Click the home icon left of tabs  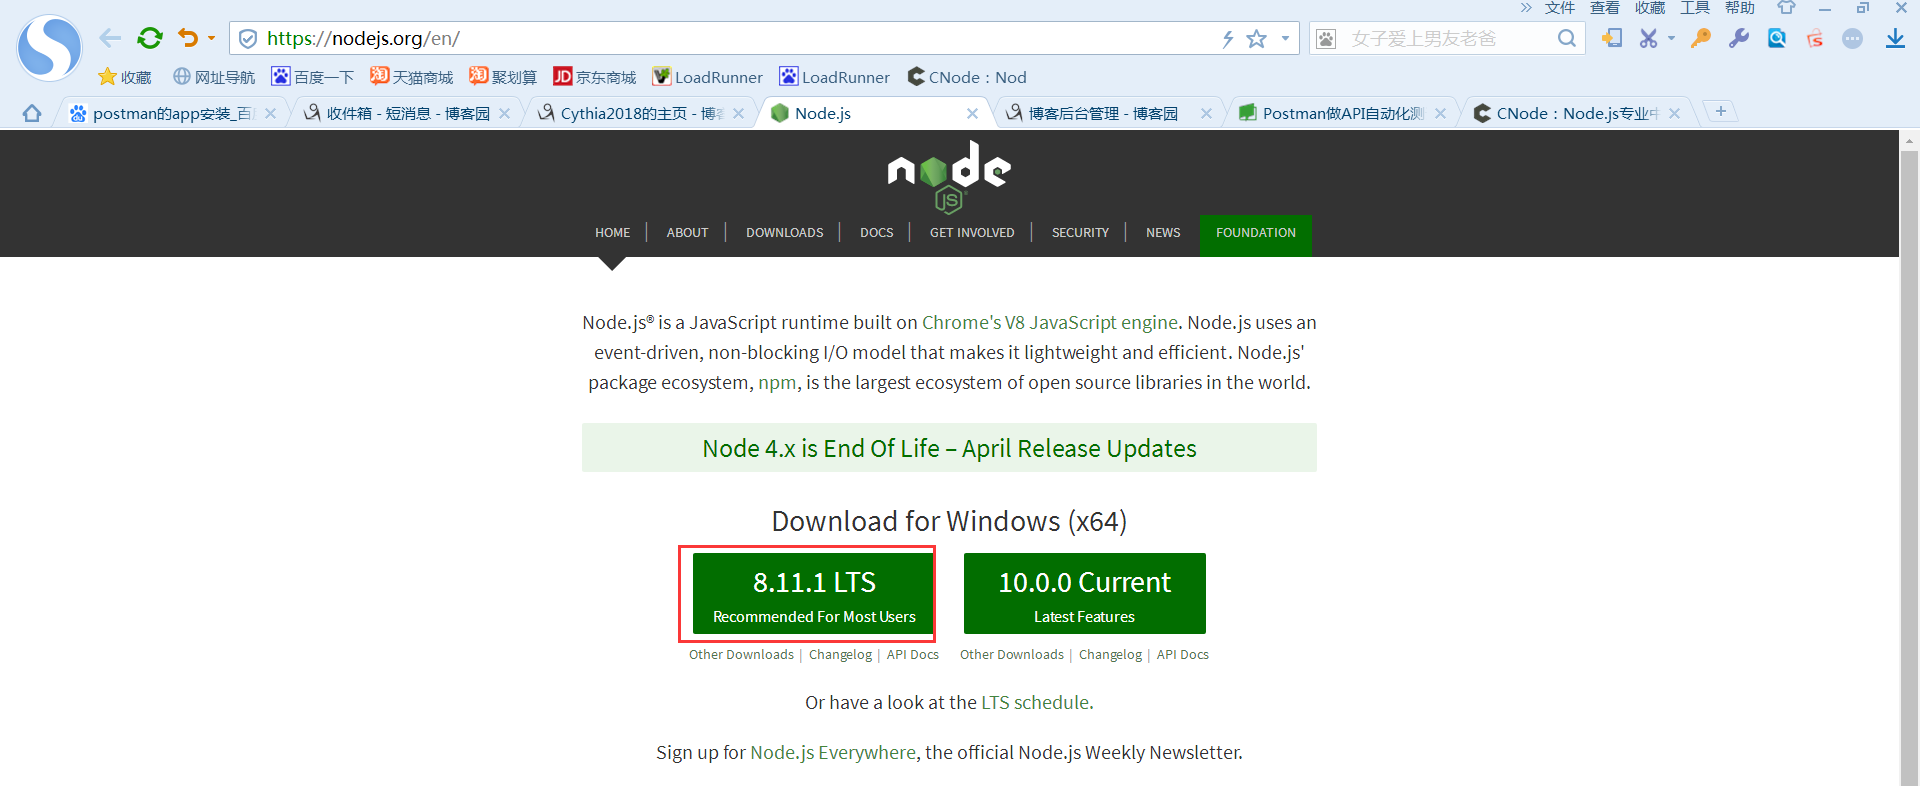(32, 113)
